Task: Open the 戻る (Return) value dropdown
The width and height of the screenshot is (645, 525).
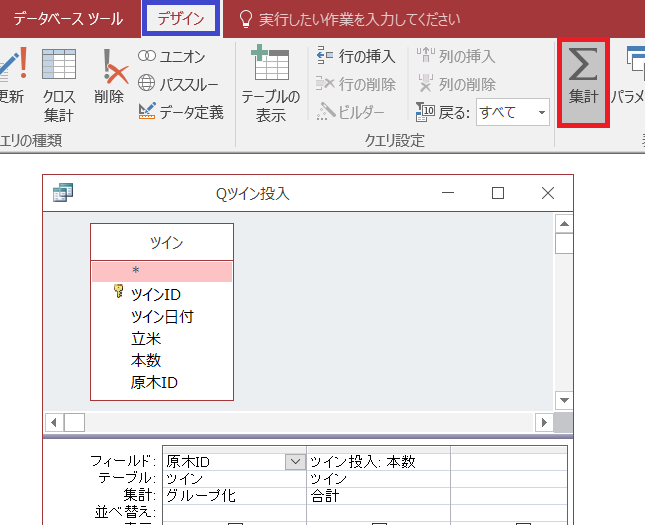Action: click(542, 112)
